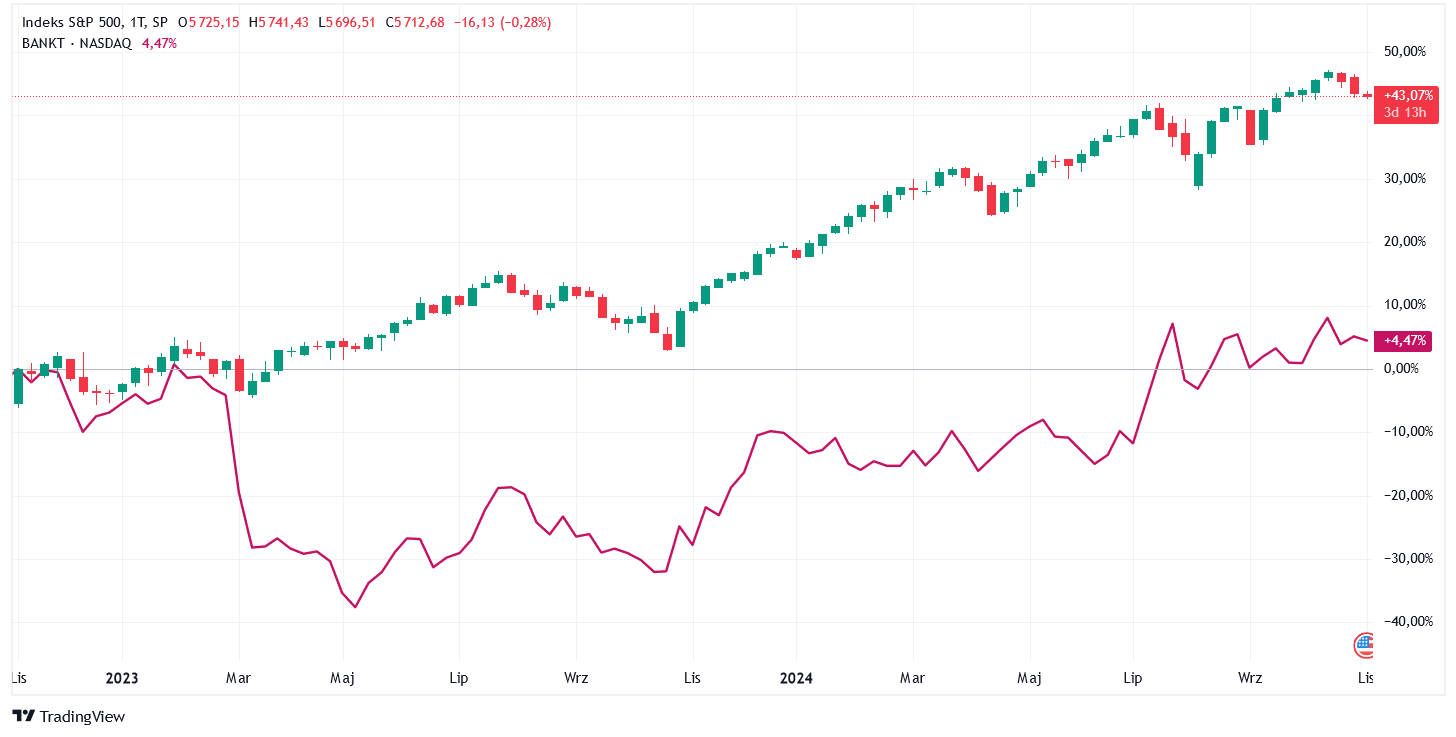This screenshot has width=1456, height=737.
Task: Click the close price C5712,68
Action: (415, 22)
